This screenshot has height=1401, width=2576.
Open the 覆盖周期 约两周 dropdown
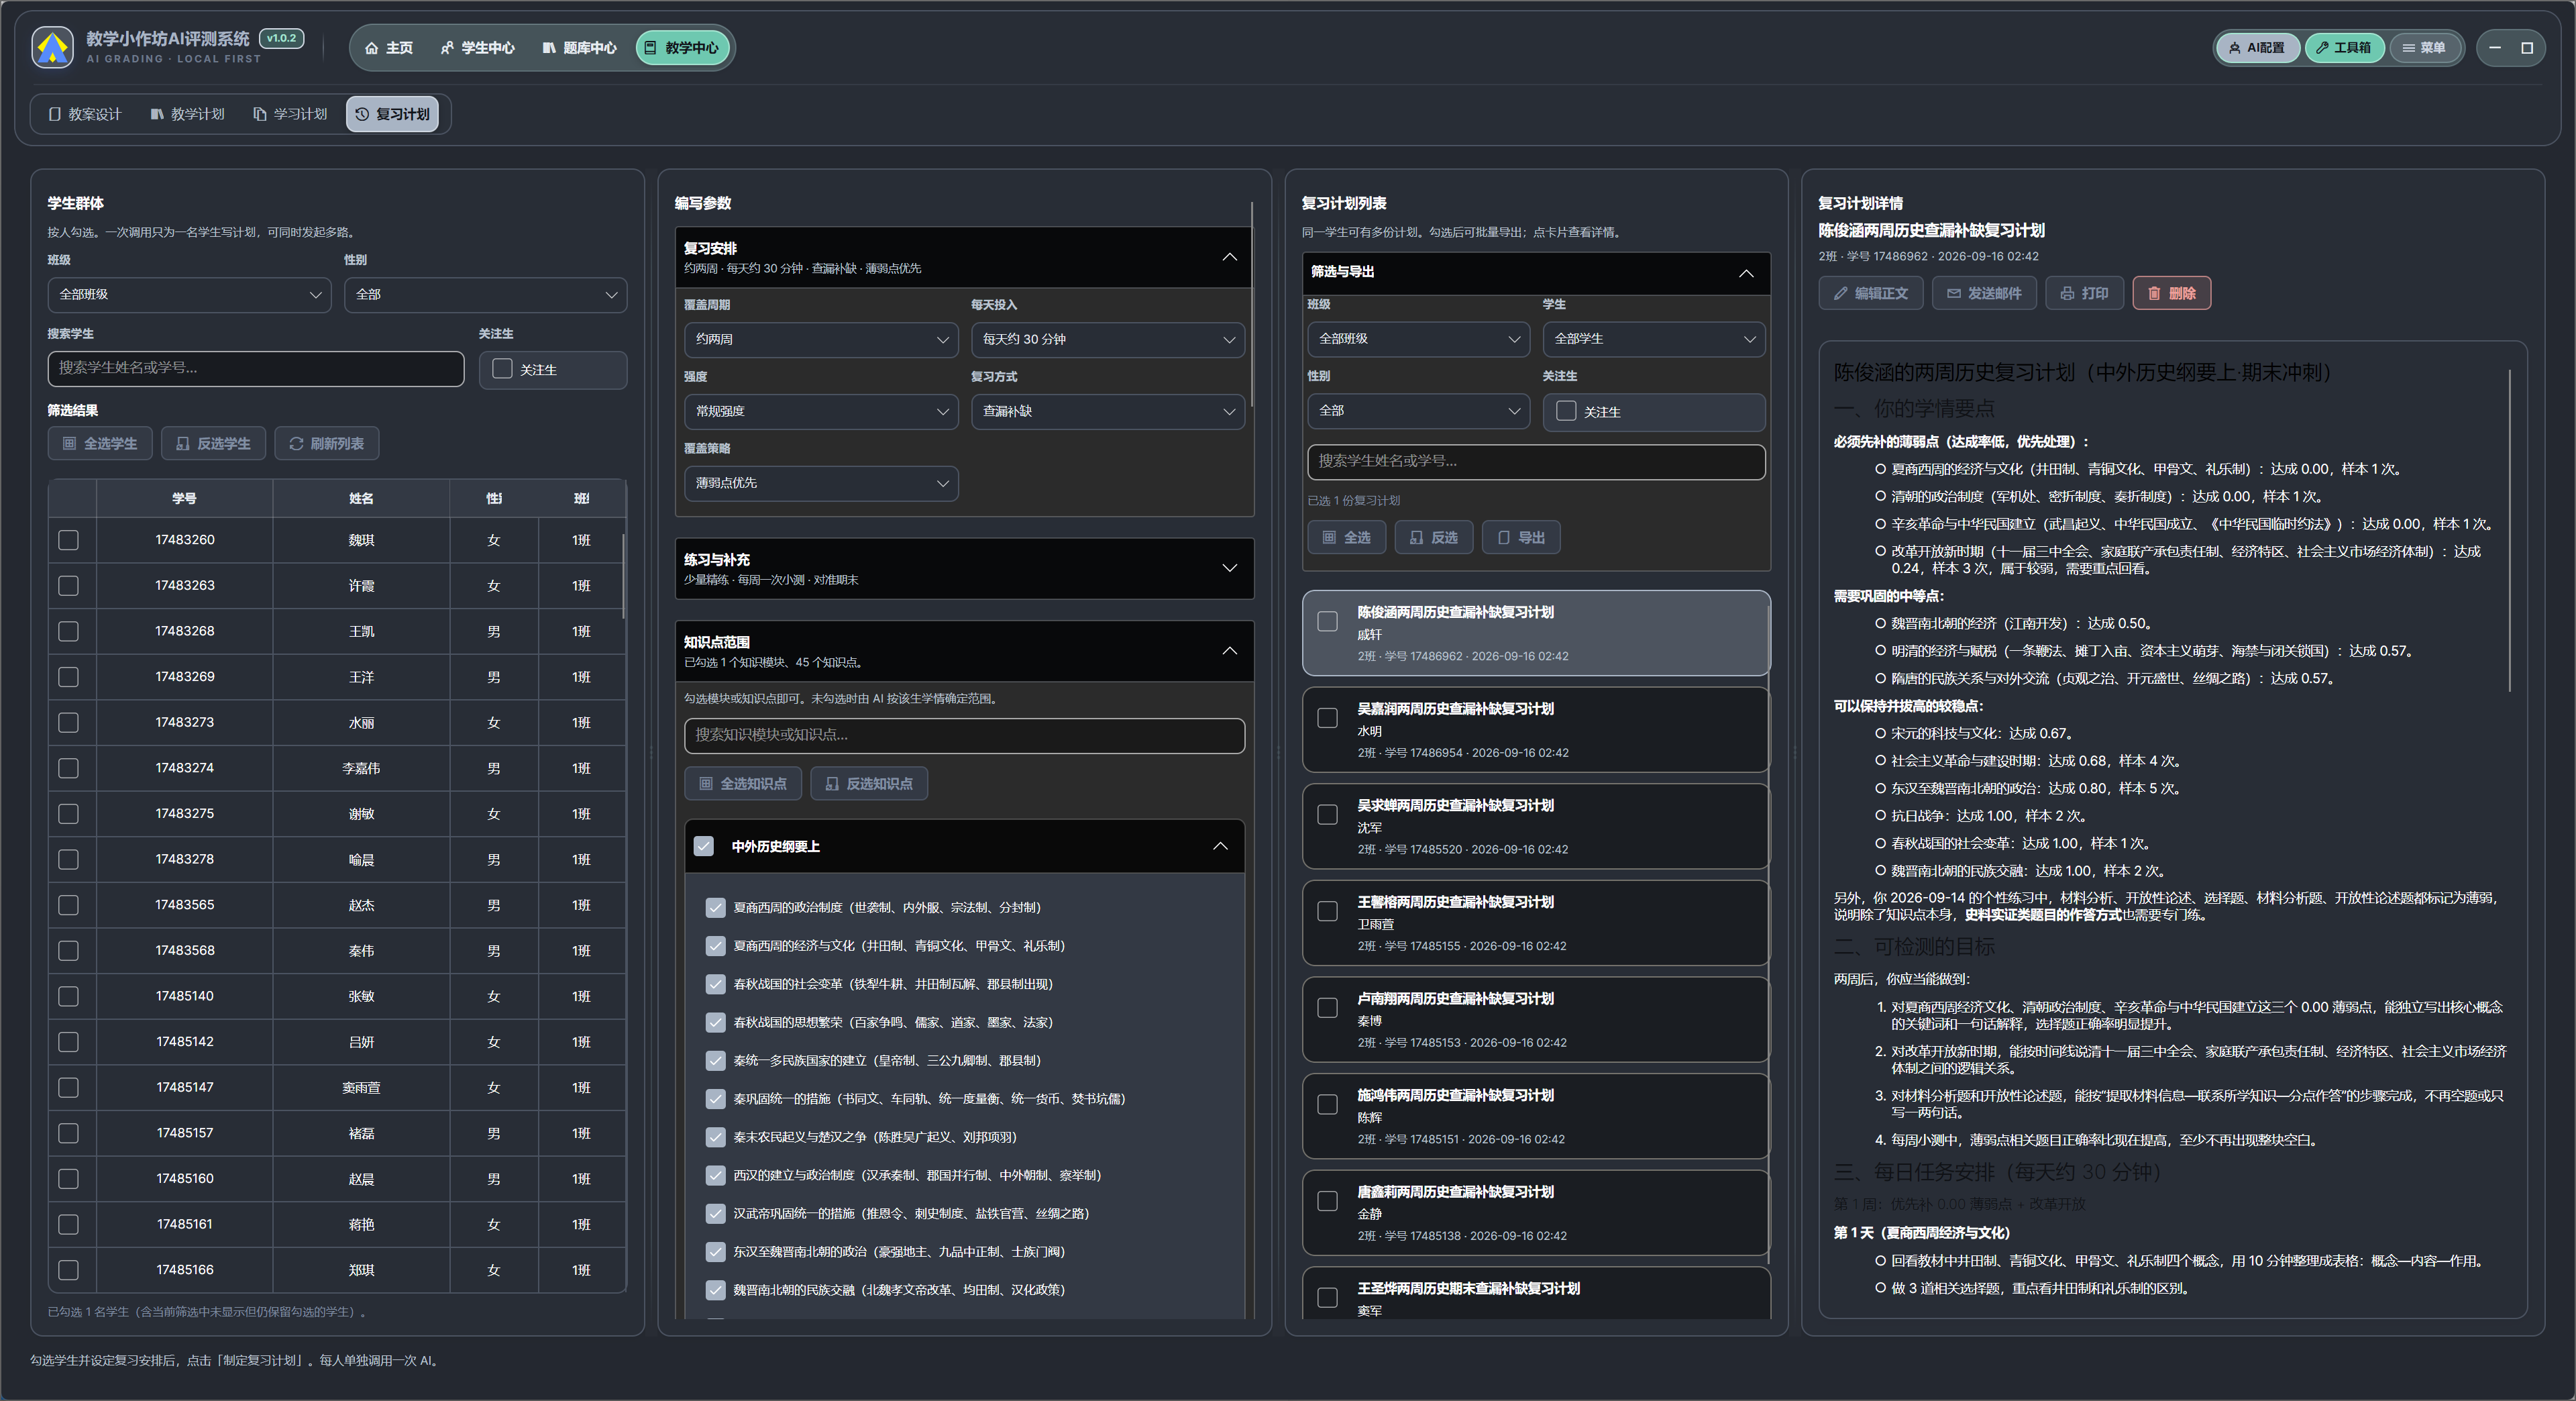[821, 340]
